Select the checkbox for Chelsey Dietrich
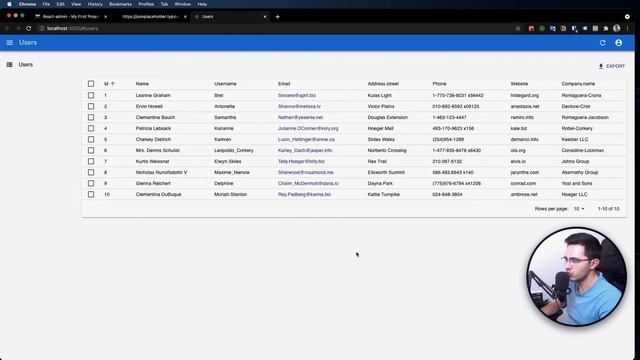Screen dimensions: 640x360 91,139
